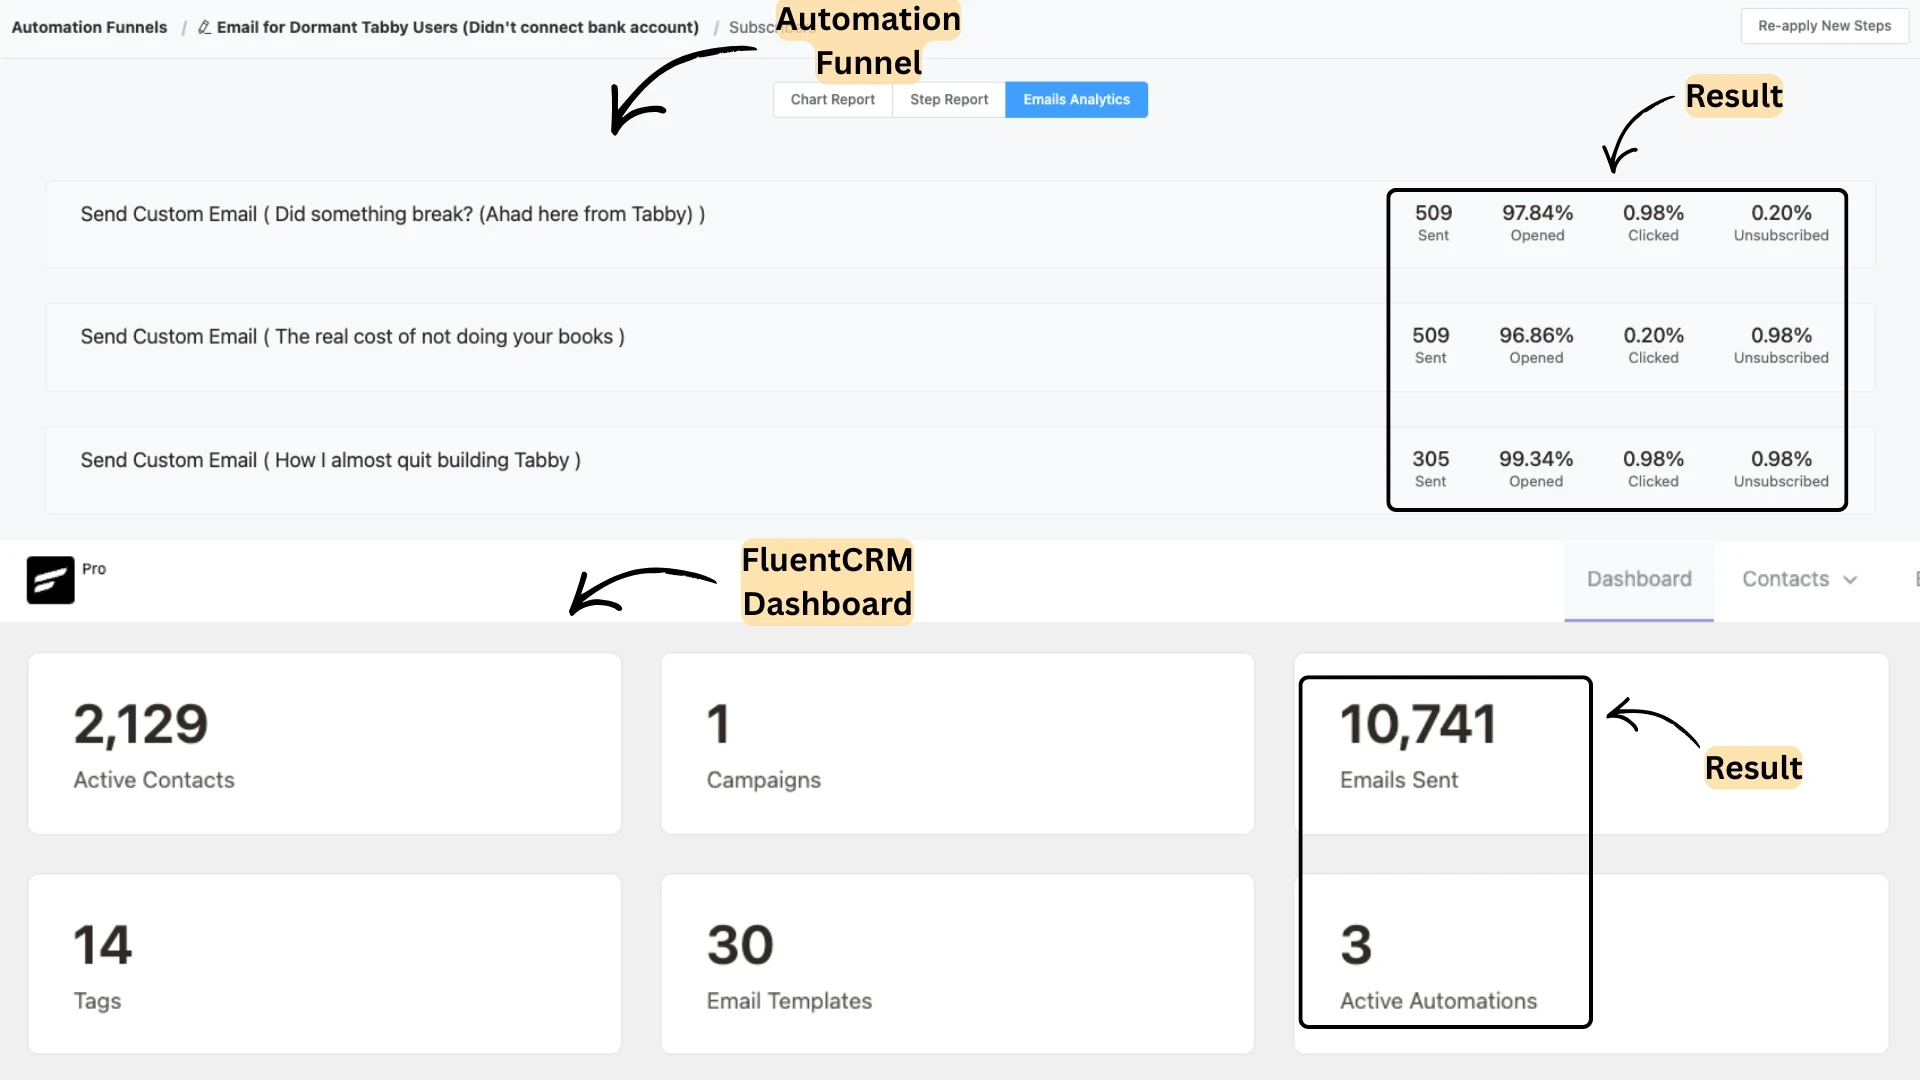The image size is (1920, 1080).
Task: Open the How I almost quit building Tabby email
Action: (x=330, y=460)
